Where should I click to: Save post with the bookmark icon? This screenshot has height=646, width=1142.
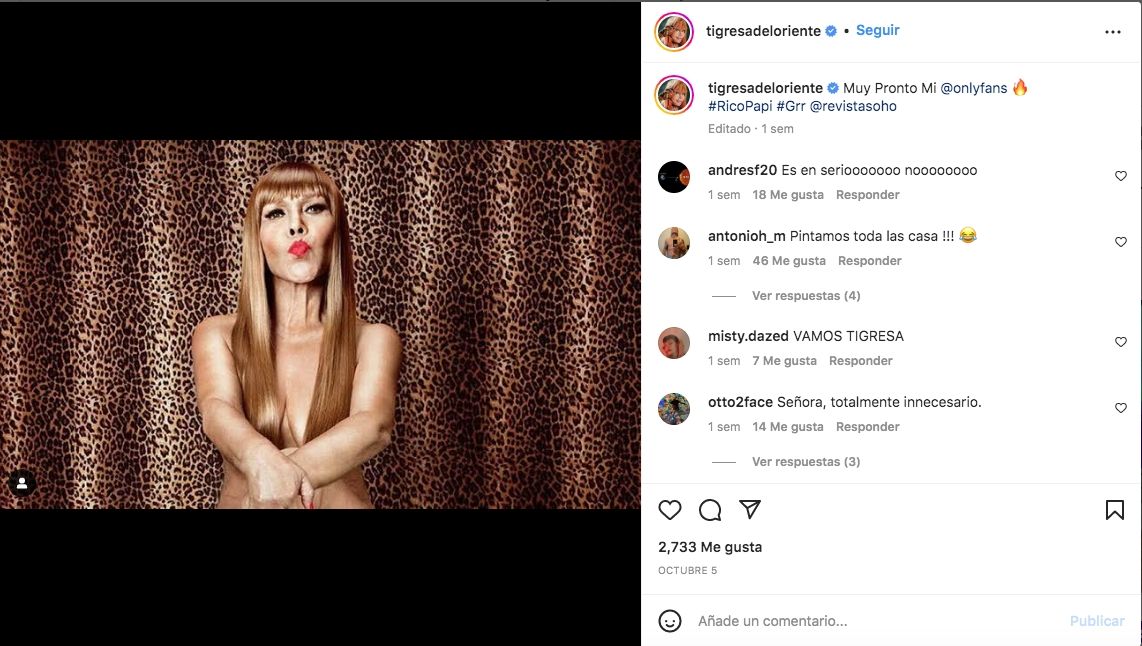1114,510
